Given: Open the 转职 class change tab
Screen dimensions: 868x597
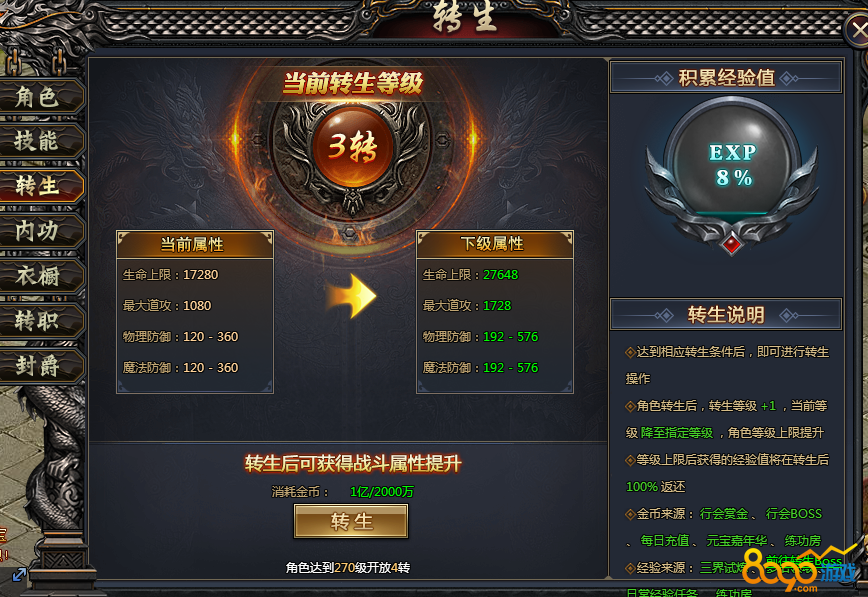Looking at the screenshot, I should 40,321.
